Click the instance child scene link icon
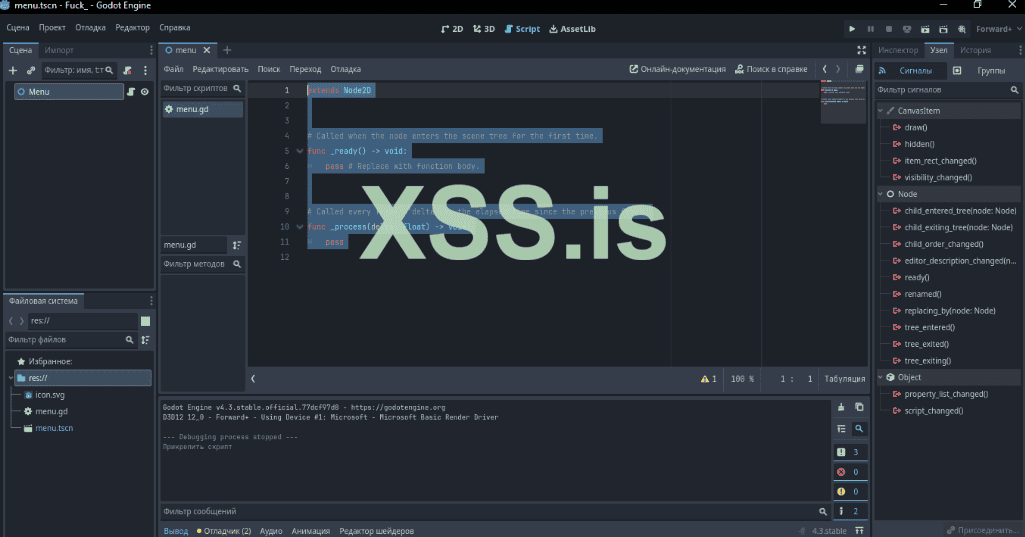 coord(30,70)
